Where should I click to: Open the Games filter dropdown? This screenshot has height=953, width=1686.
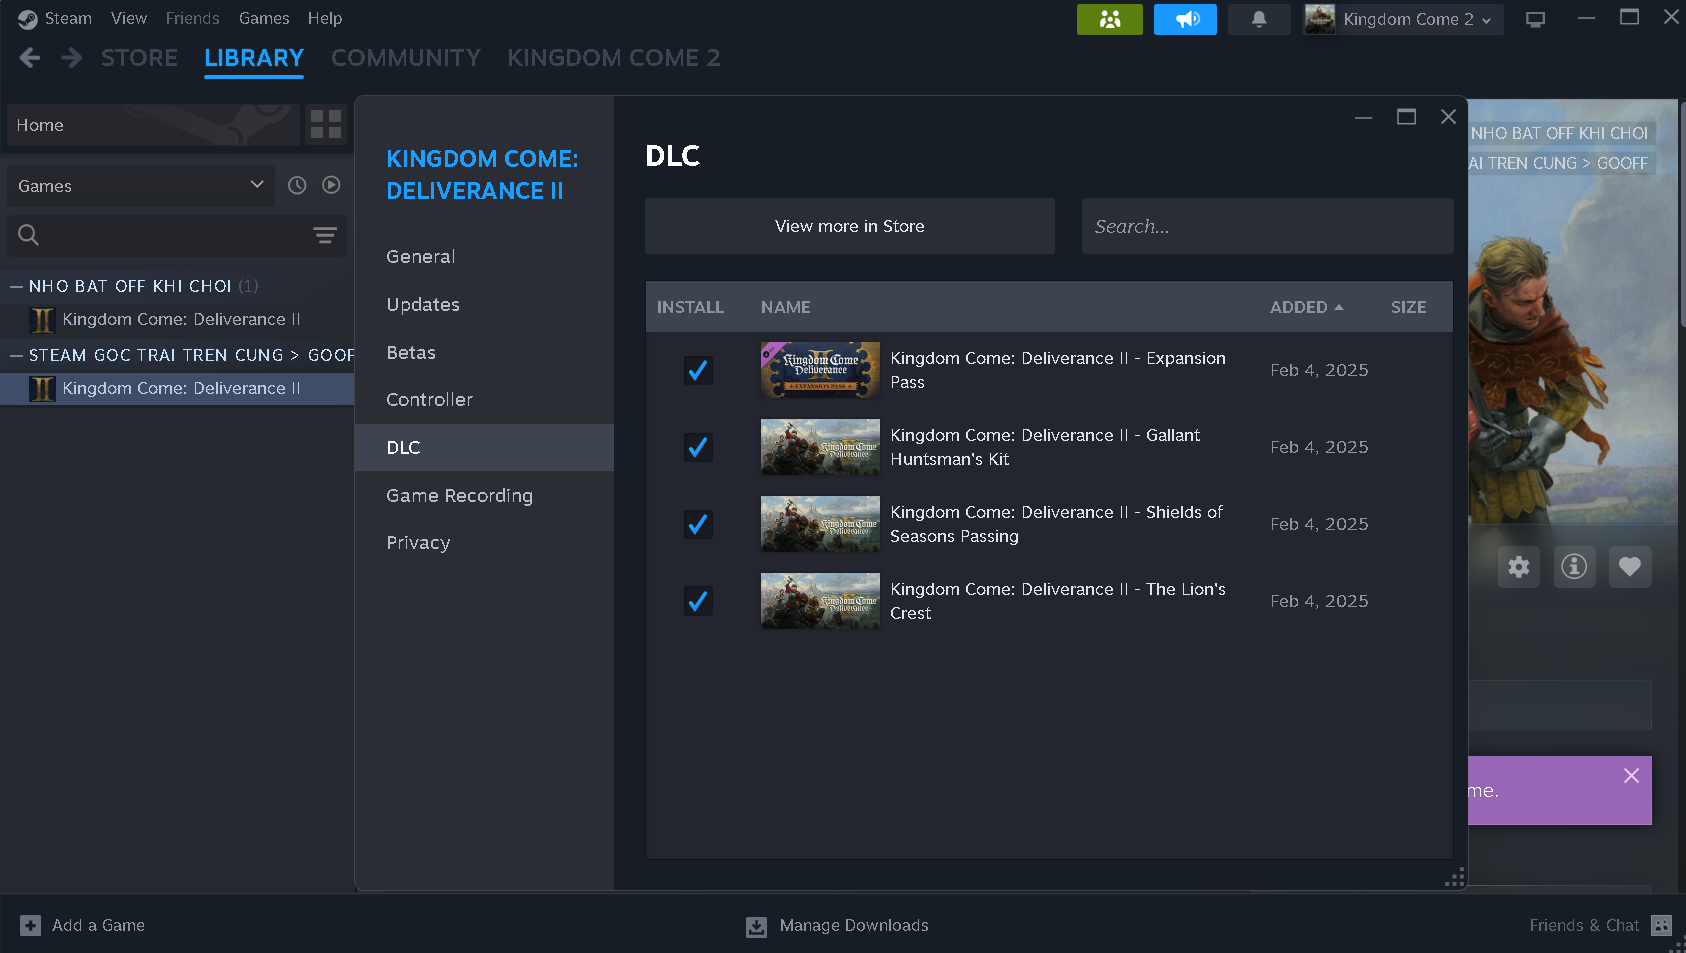(x=141, y=186)
